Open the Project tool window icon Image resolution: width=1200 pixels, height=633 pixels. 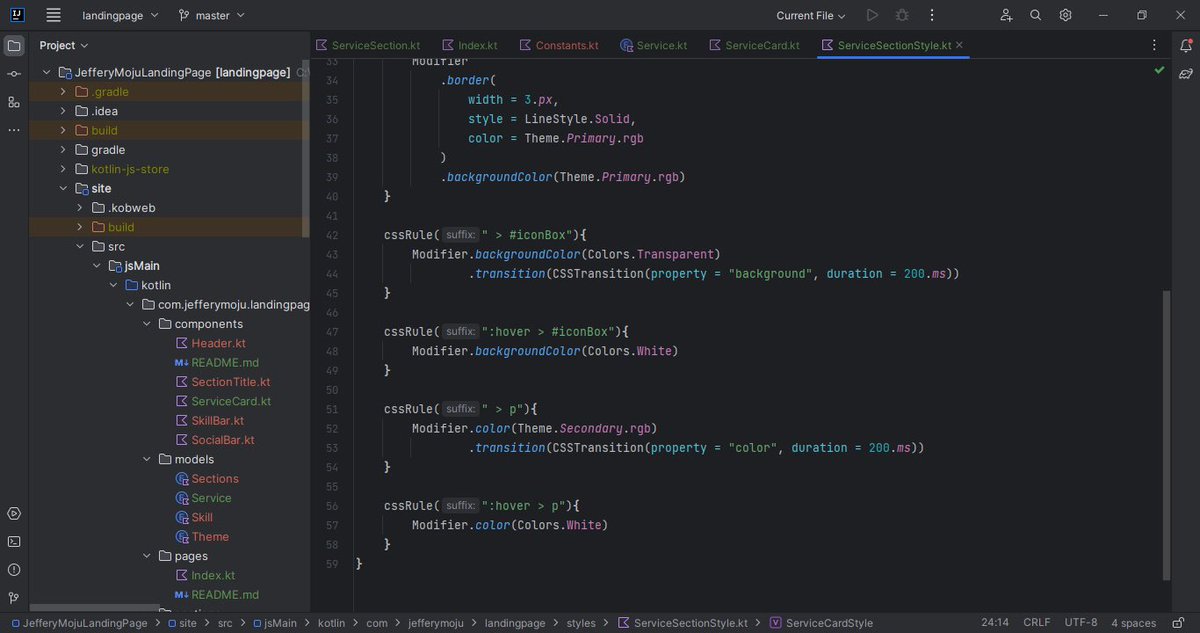coord(14,46)
